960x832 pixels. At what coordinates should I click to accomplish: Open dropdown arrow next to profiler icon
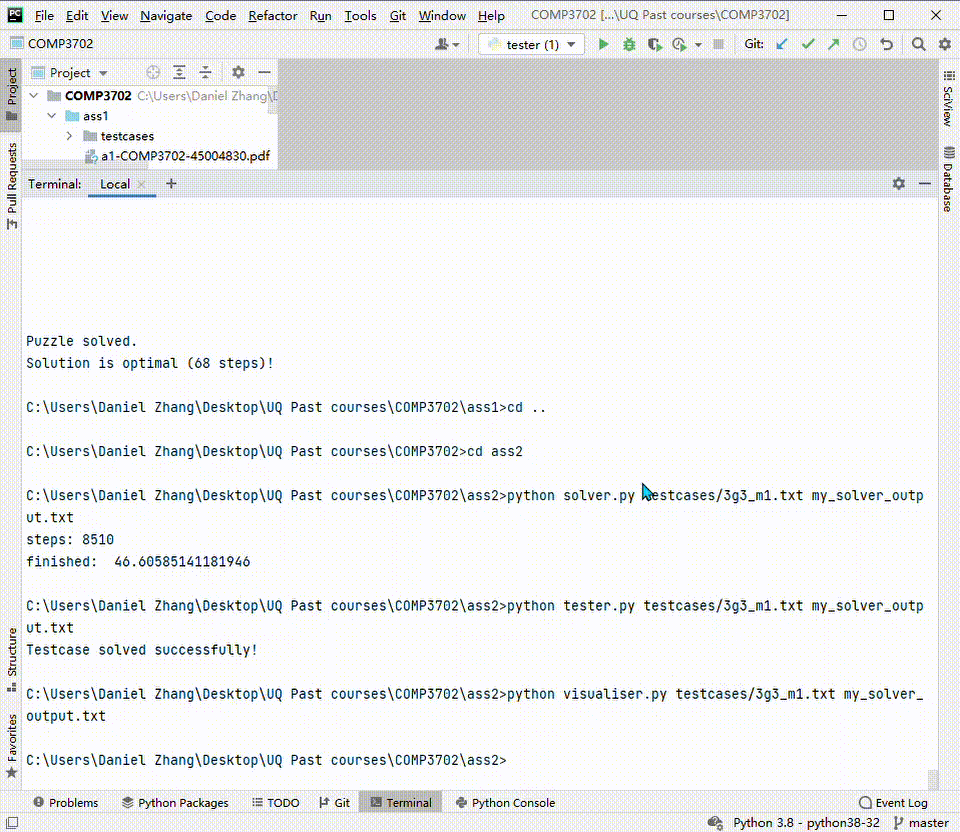[698, 45]
